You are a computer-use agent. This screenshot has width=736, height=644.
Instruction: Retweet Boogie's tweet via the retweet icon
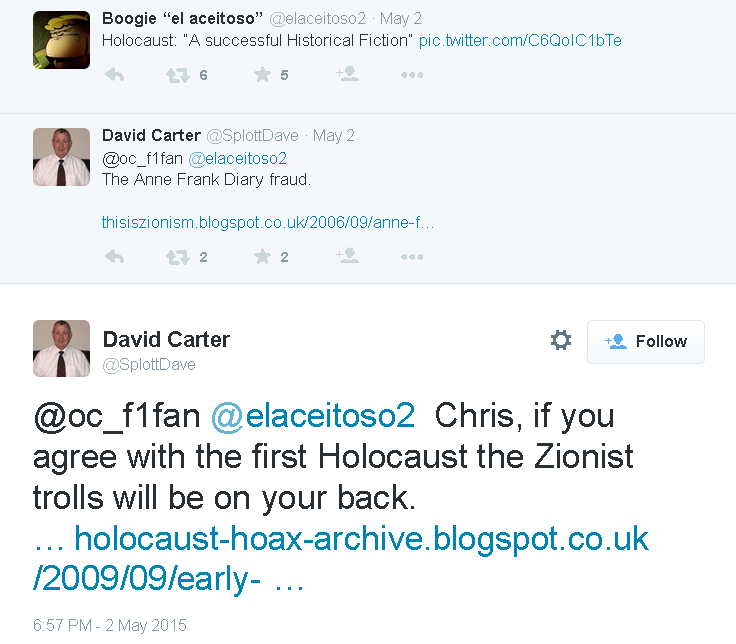click(x=177, y=75)
